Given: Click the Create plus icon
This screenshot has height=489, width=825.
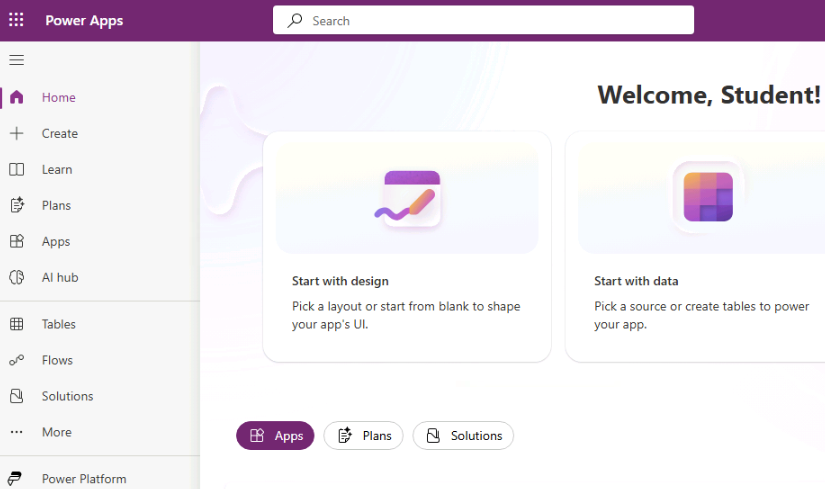Looking at the screenshot, I should pos(16,133).
